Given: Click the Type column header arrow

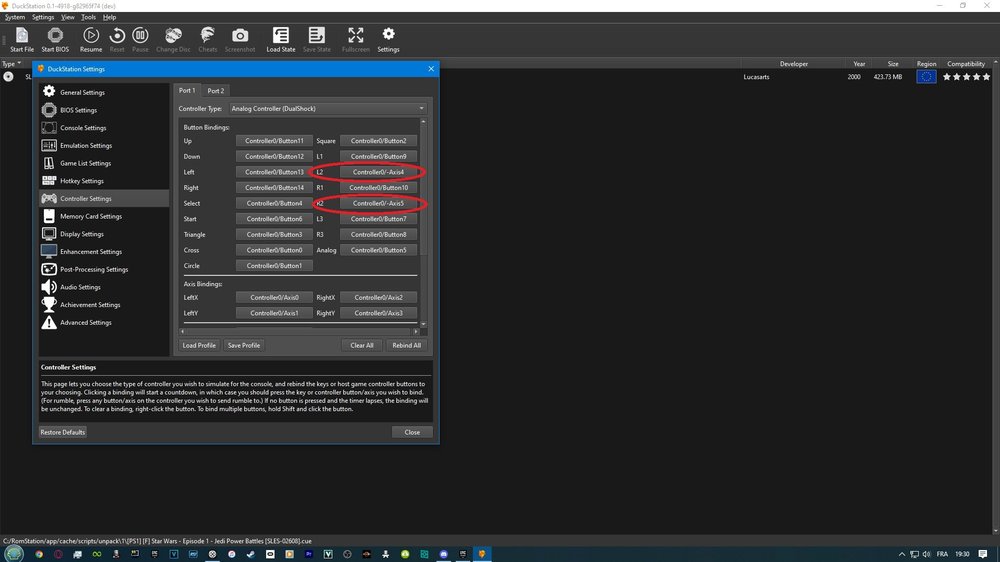Looking at the screenshot, I should click(18, 63).
